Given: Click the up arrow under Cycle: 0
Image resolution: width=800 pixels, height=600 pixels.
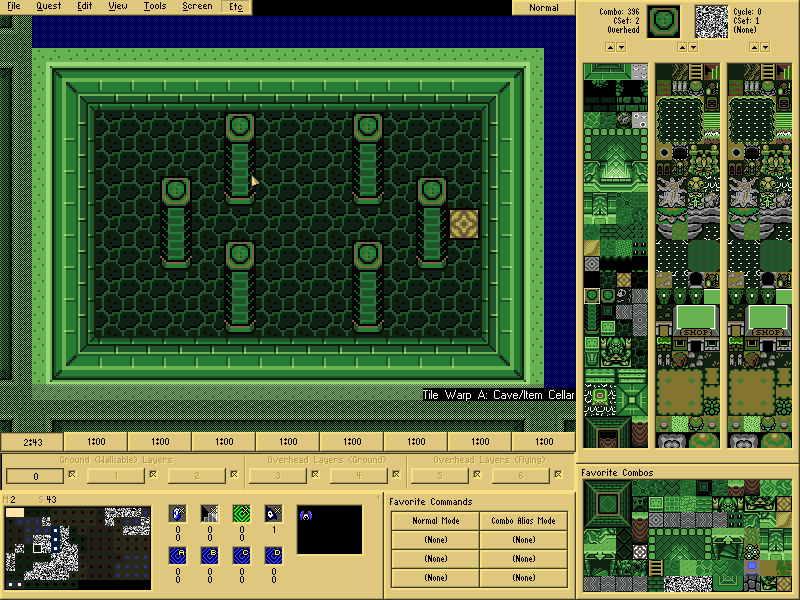Looking at the screenshot, I should (754, 47).
